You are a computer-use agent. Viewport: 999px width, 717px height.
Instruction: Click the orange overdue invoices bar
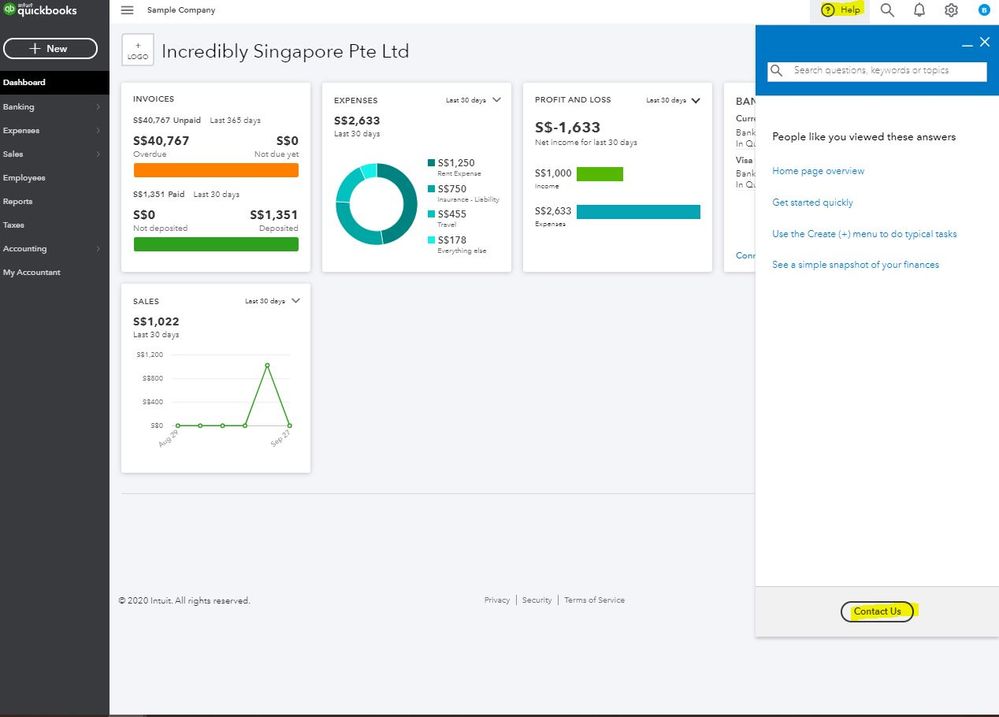[216, 170]
